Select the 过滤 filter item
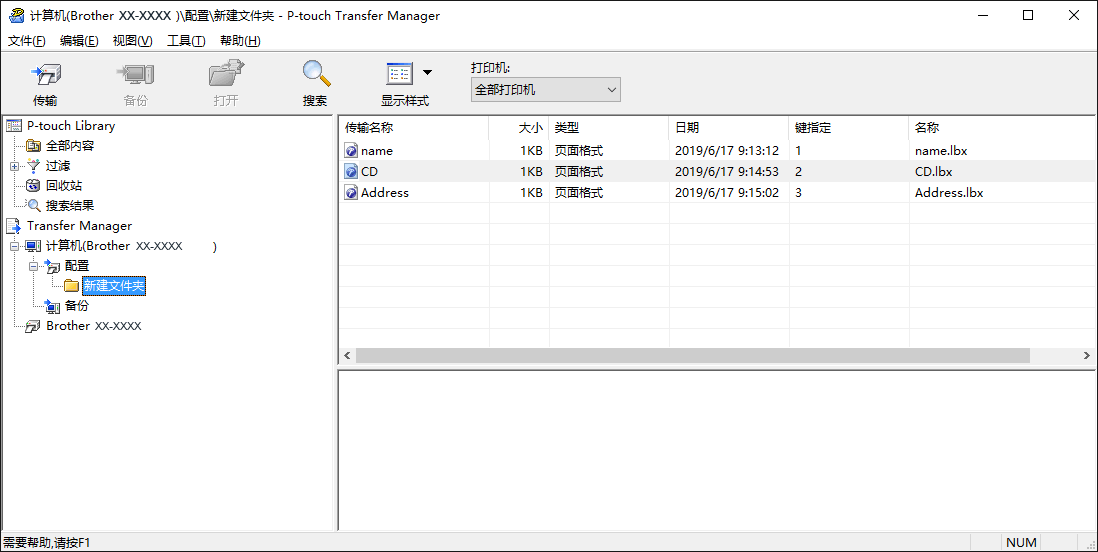Viewport: 1098px width, 552px height. tap(58, 166)
